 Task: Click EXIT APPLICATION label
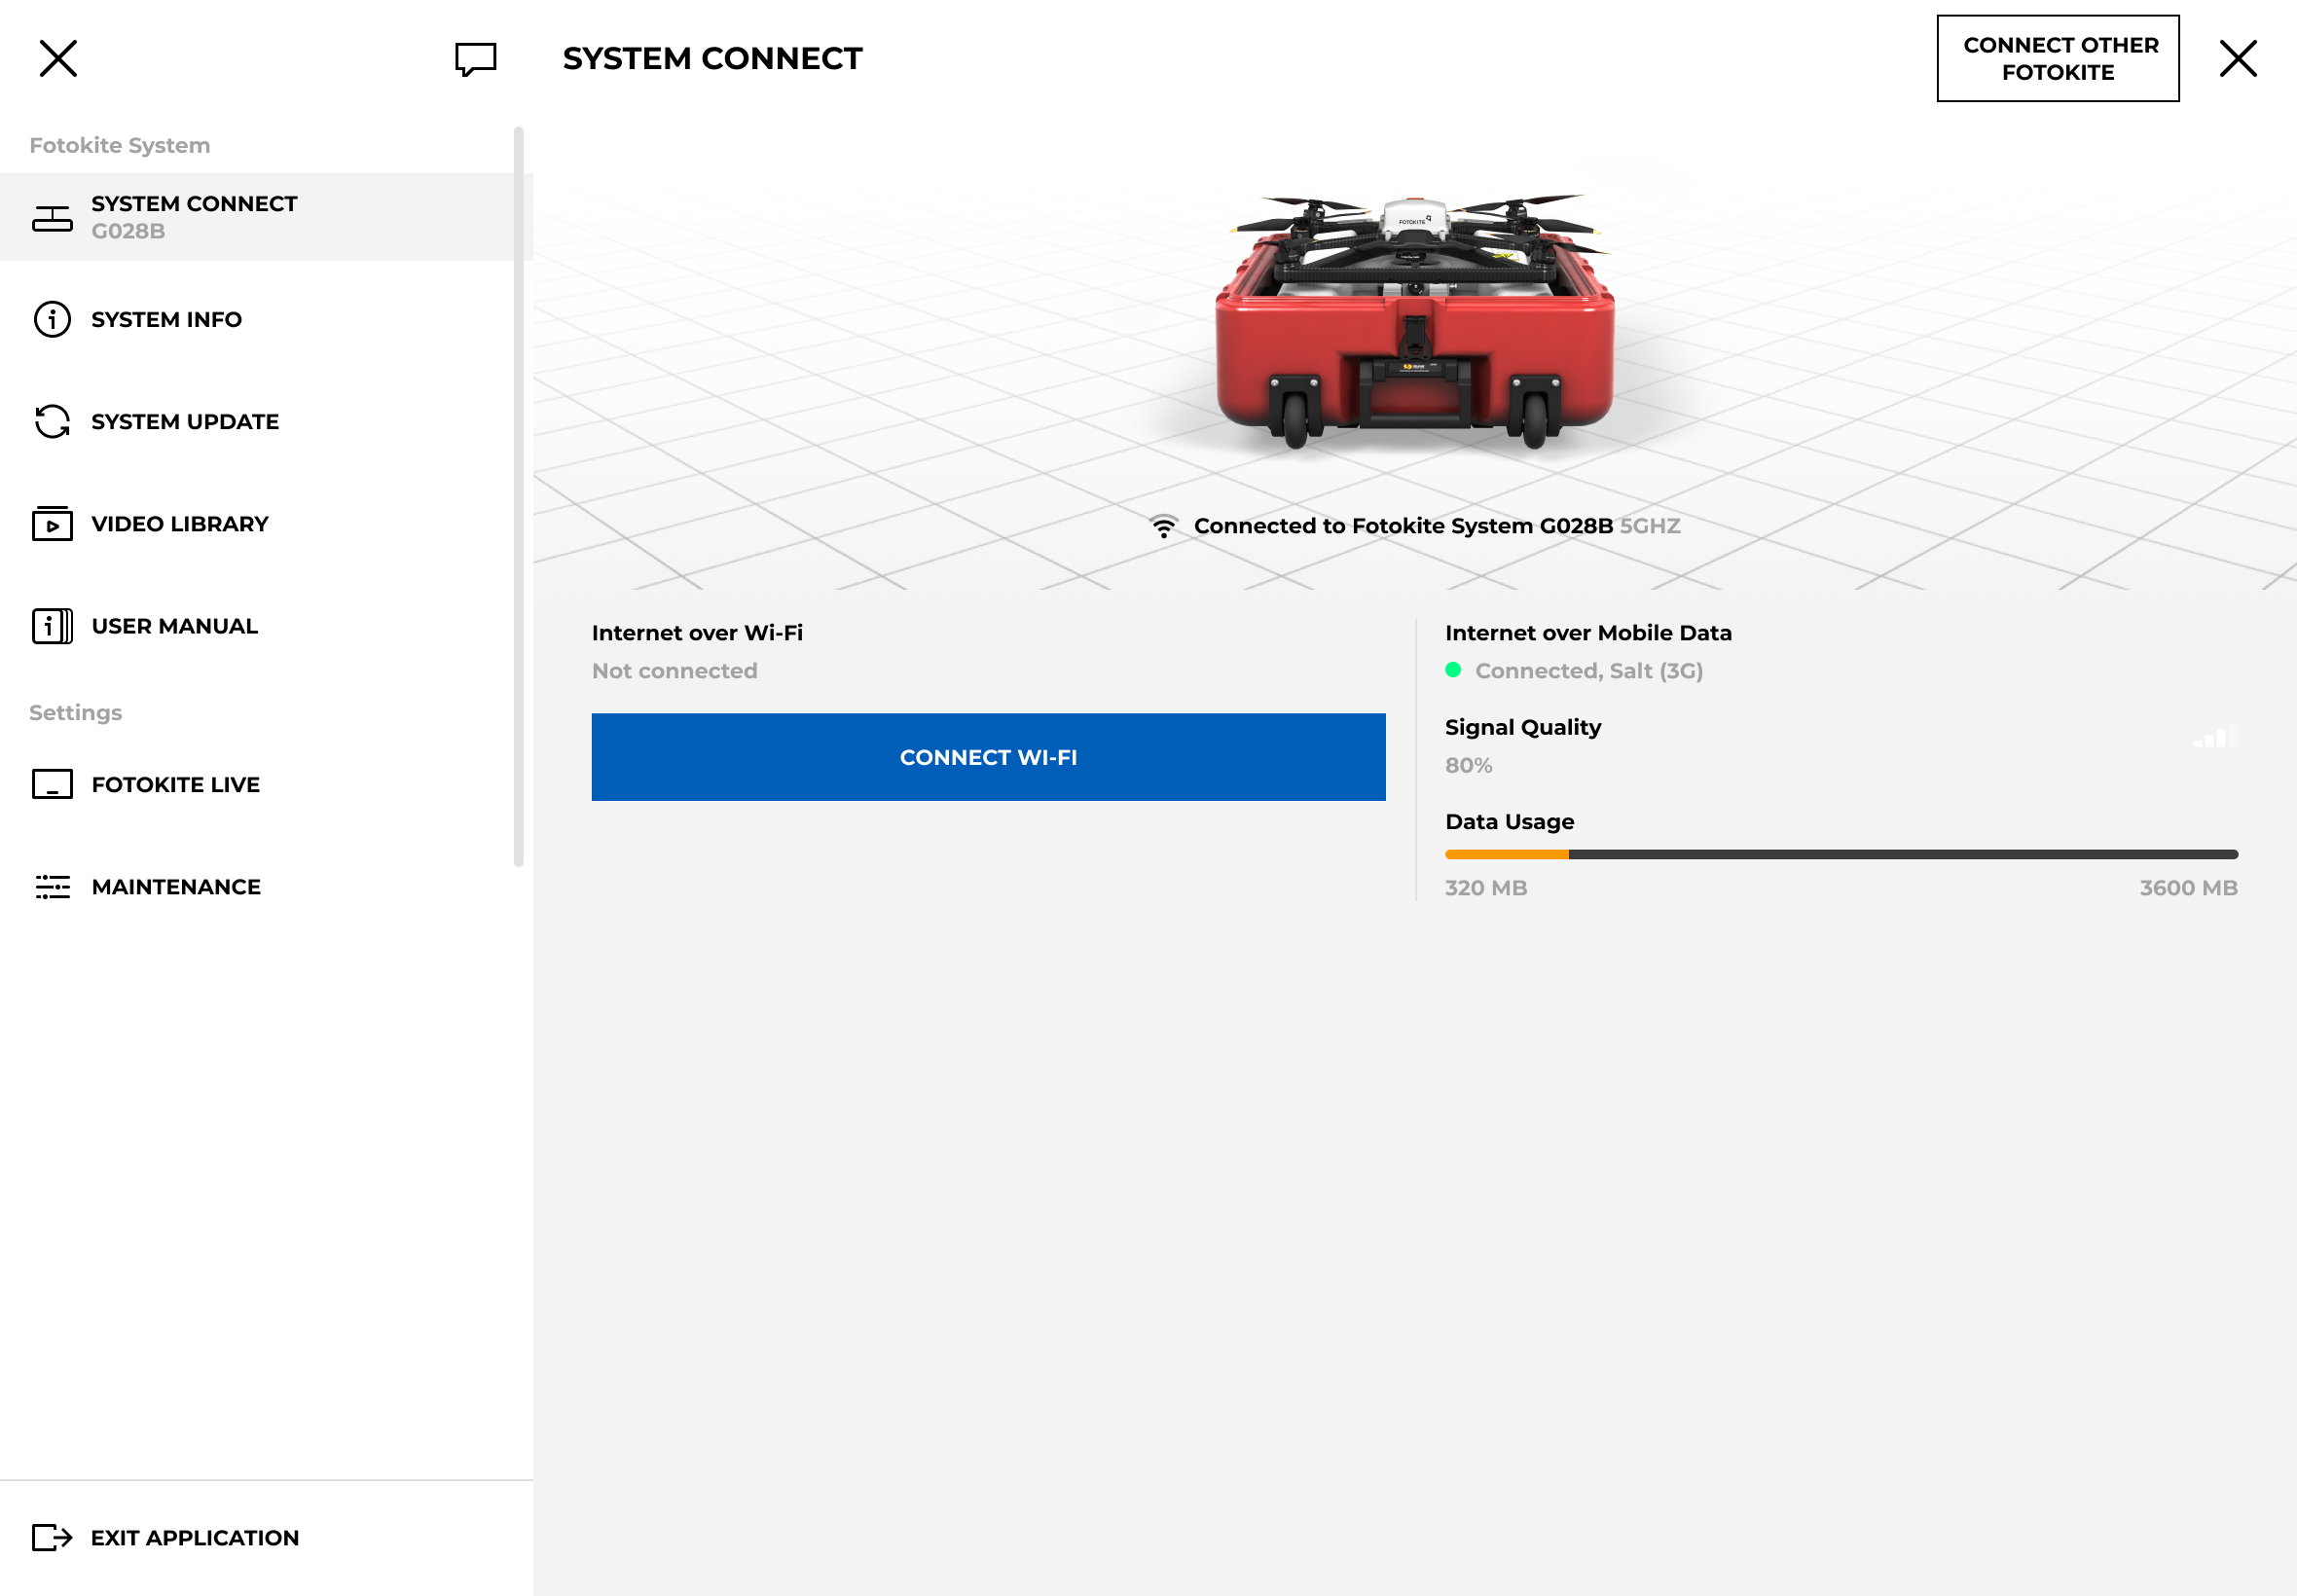coord(195,1538)
